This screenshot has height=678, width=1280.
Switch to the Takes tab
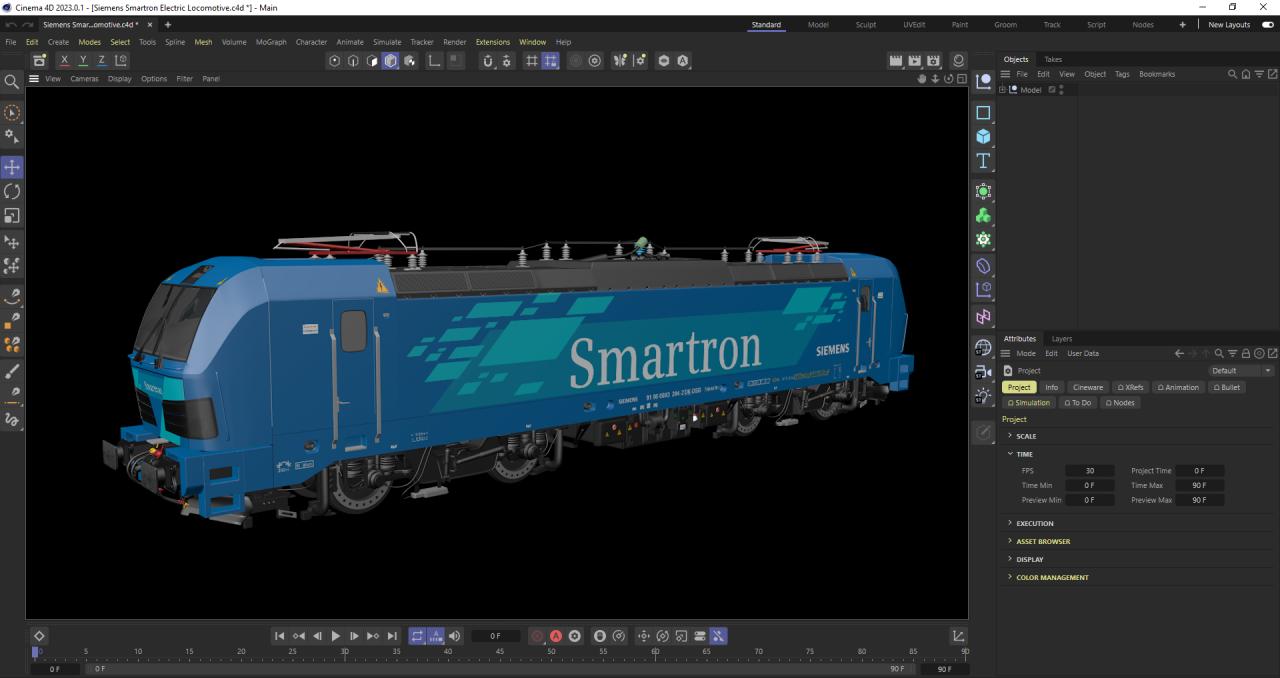coord(1053,59)
